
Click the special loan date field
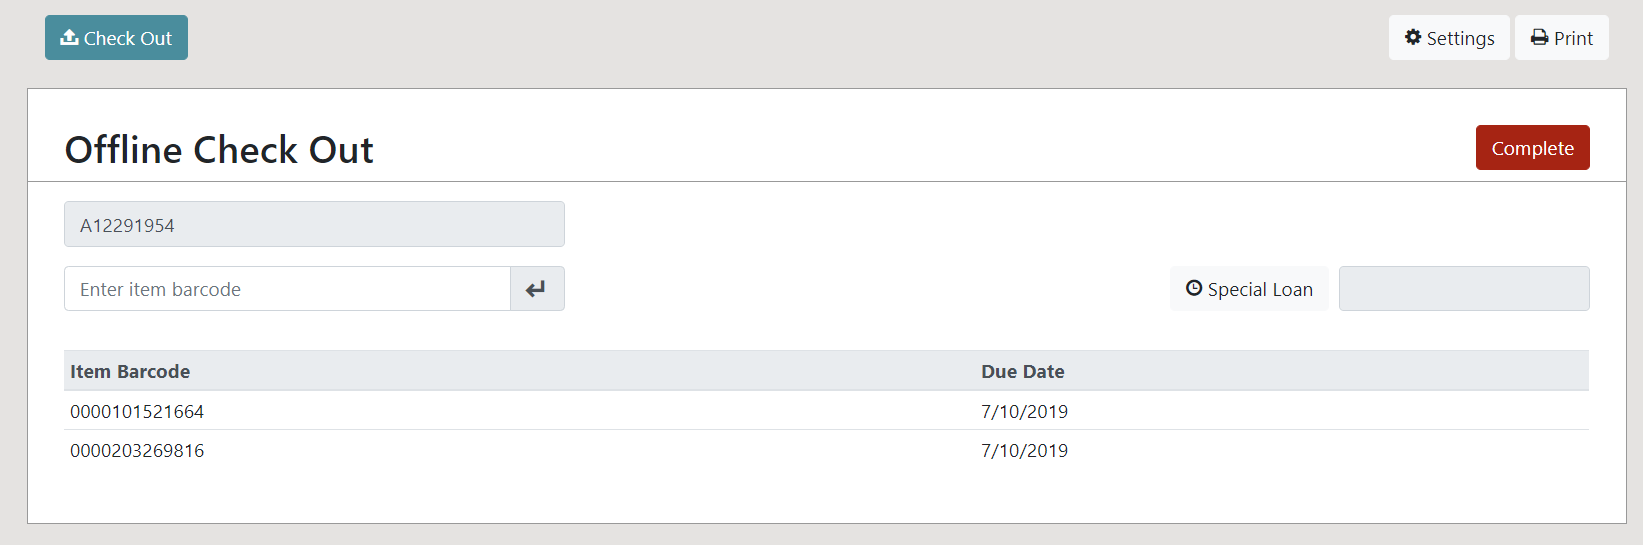1464,289
